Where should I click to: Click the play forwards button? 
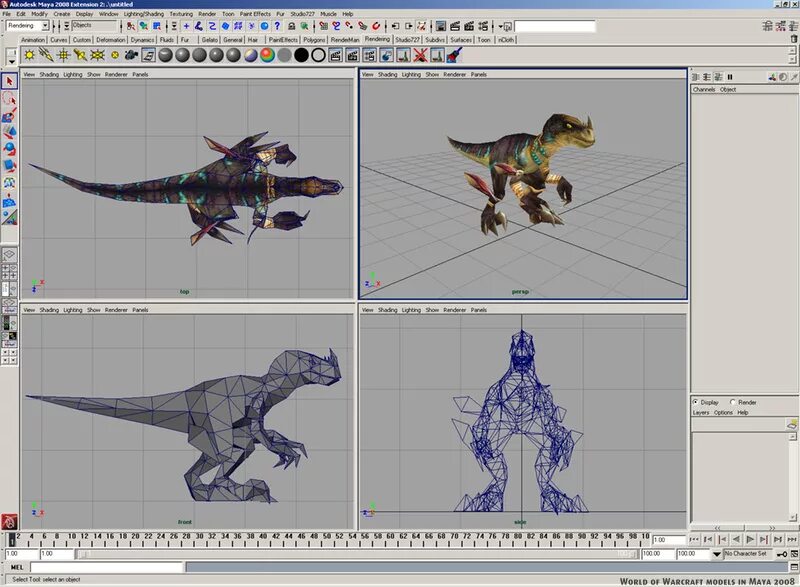click(750, 539)
